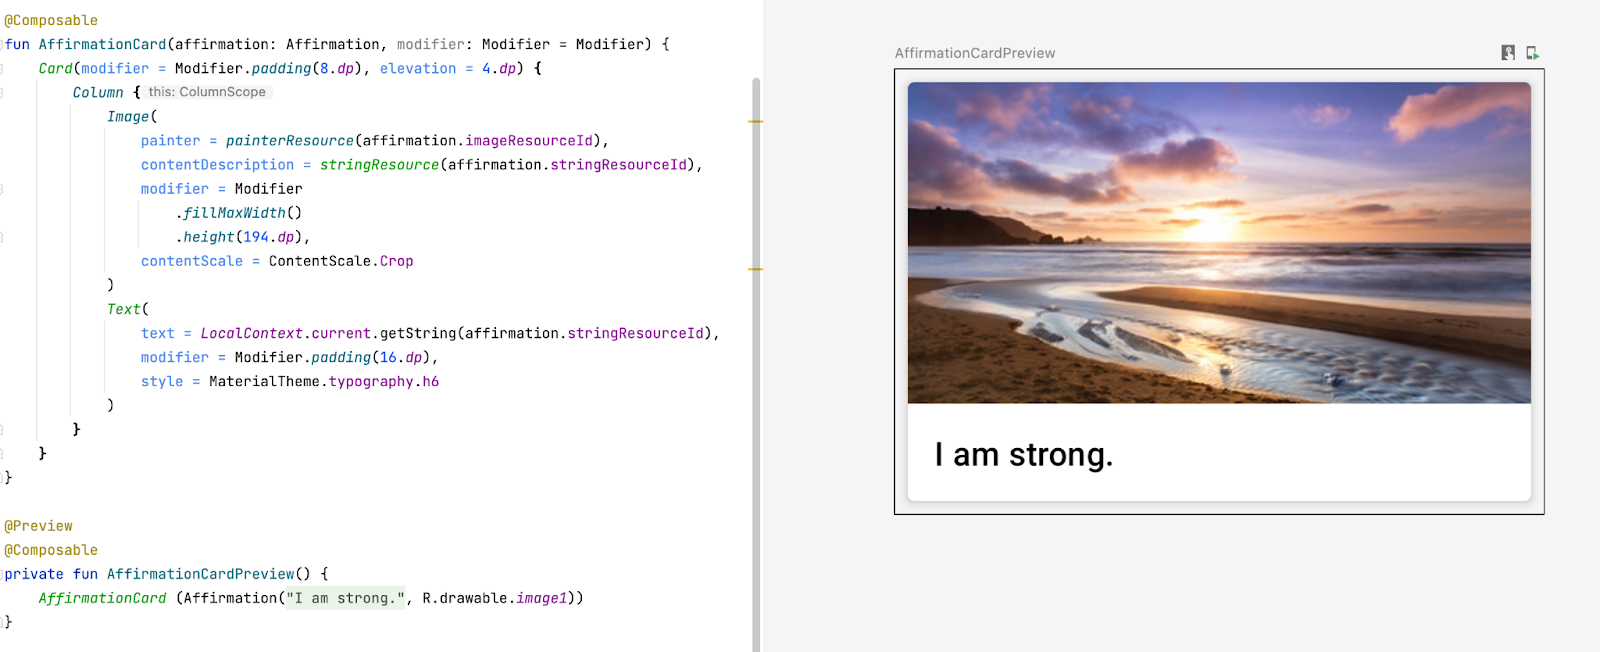The image size is (1600, 652).
Task: Click the upper yellow warning stripe marker
Action: coord(755,121)
